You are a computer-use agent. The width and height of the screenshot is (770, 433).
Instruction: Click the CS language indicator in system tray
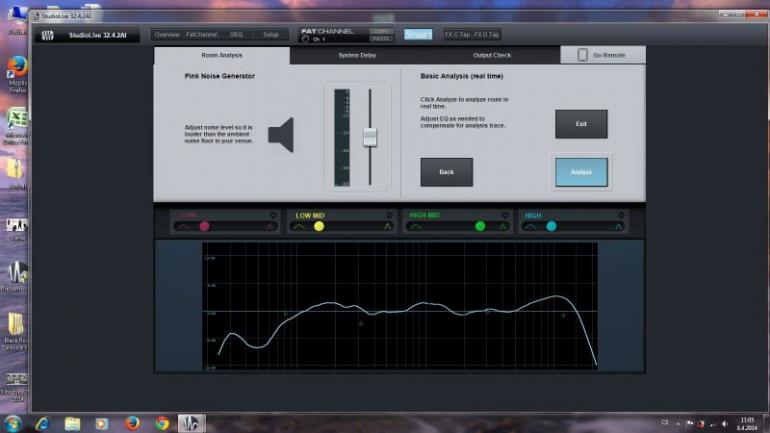tap(664, 422)
